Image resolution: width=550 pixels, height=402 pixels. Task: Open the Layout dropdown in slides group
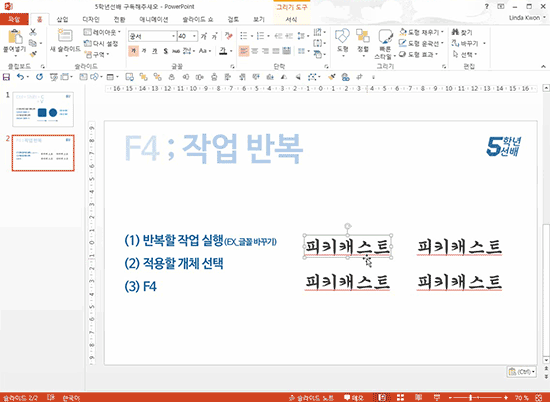(x=102, y=32)
